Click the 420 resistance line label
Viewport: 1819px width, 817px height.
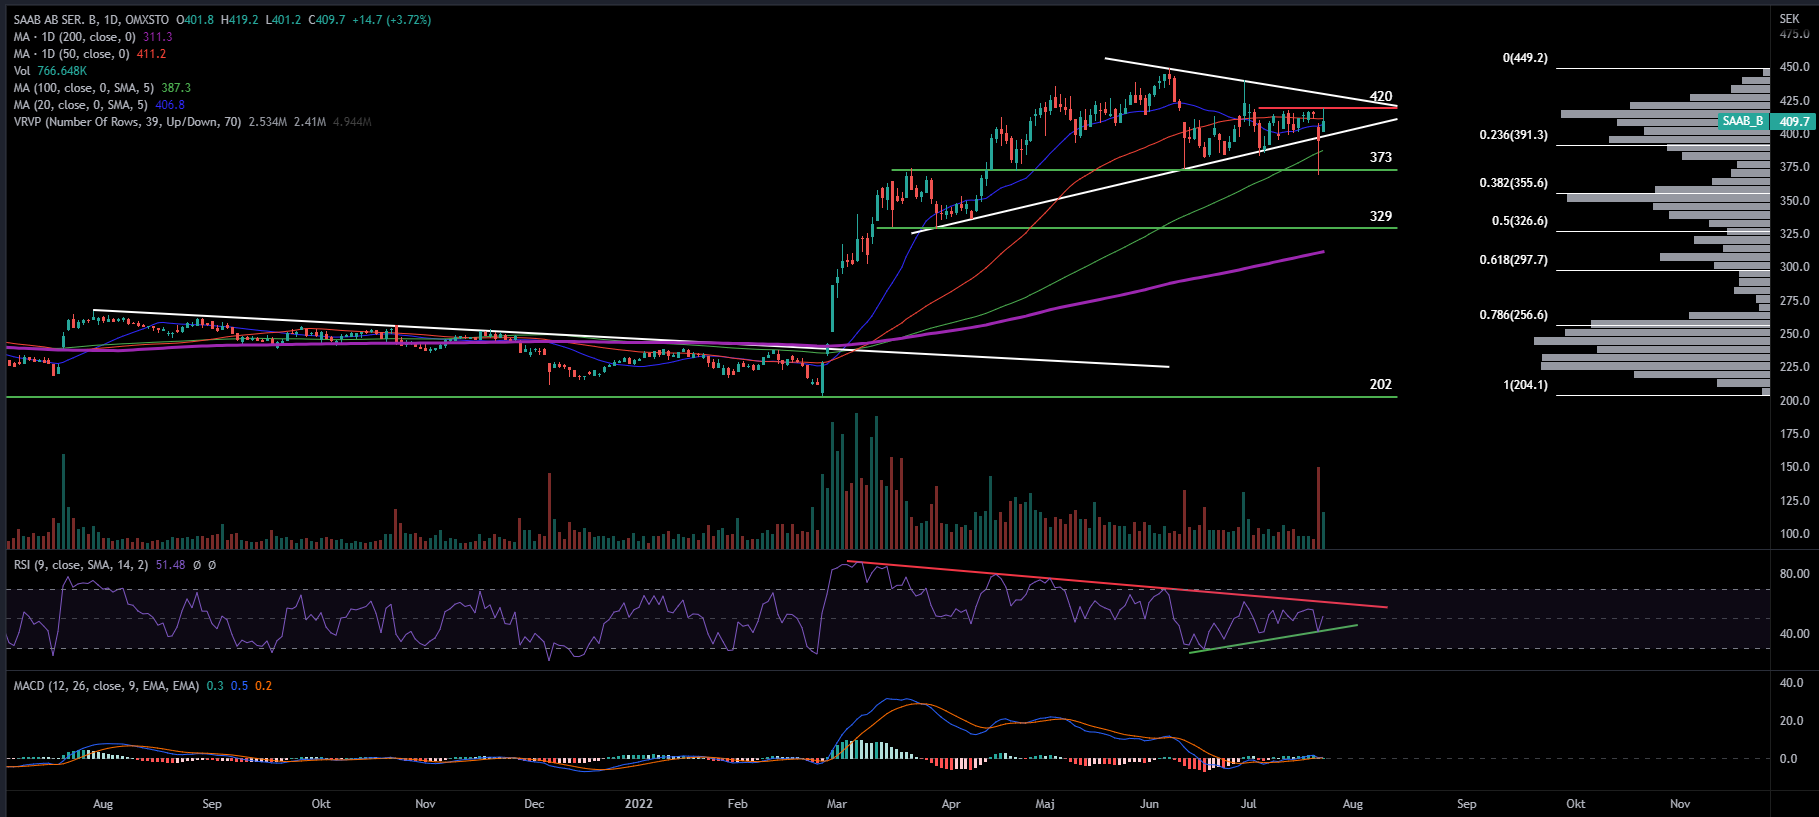[x=1380, y=97]
